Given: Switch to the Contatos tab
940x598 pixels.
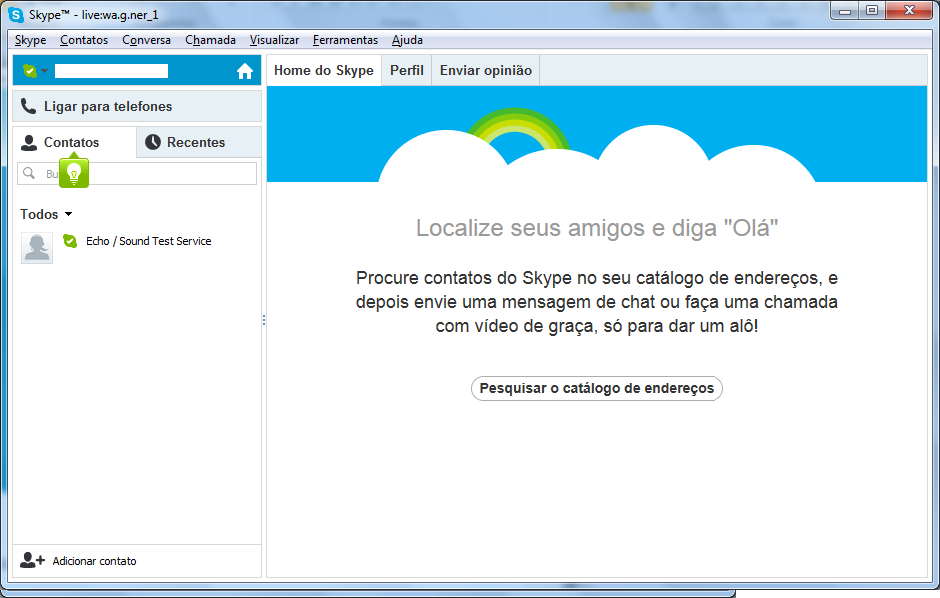Looking at the screenshot, I should coord(74,142).
